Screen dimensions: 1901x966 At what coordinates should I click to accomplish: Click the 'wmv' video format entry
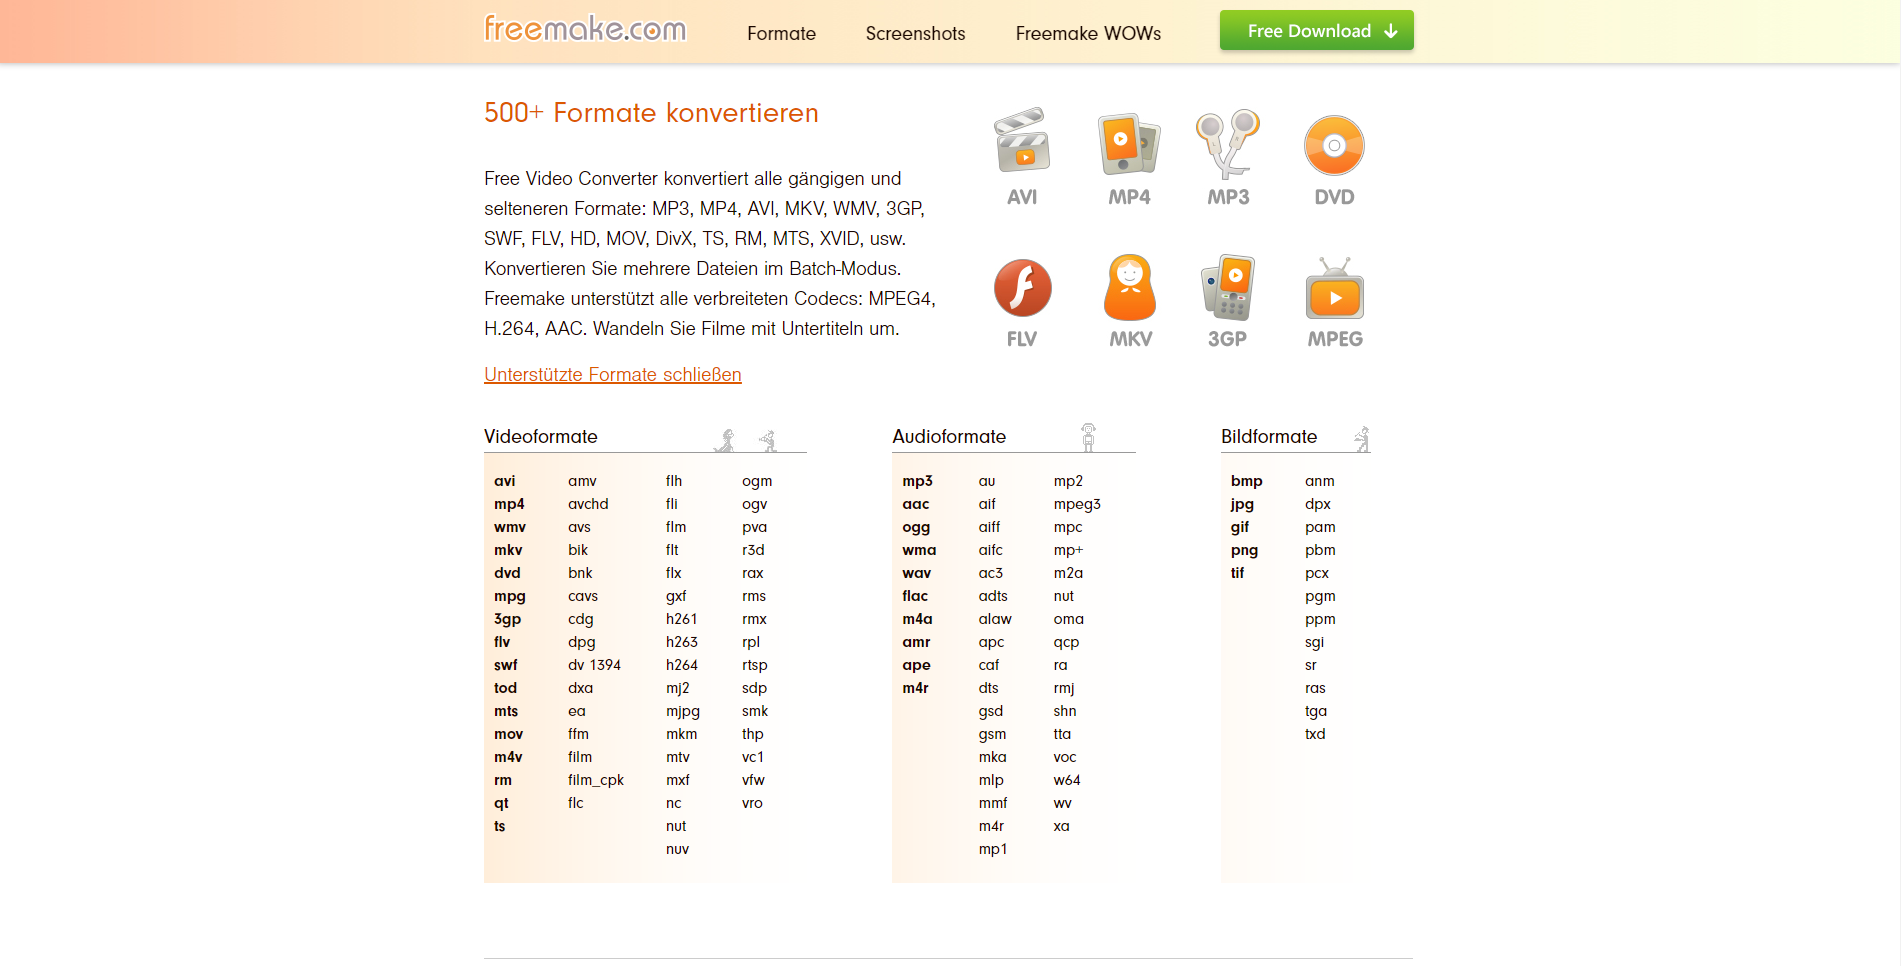[x=510, y=527]
